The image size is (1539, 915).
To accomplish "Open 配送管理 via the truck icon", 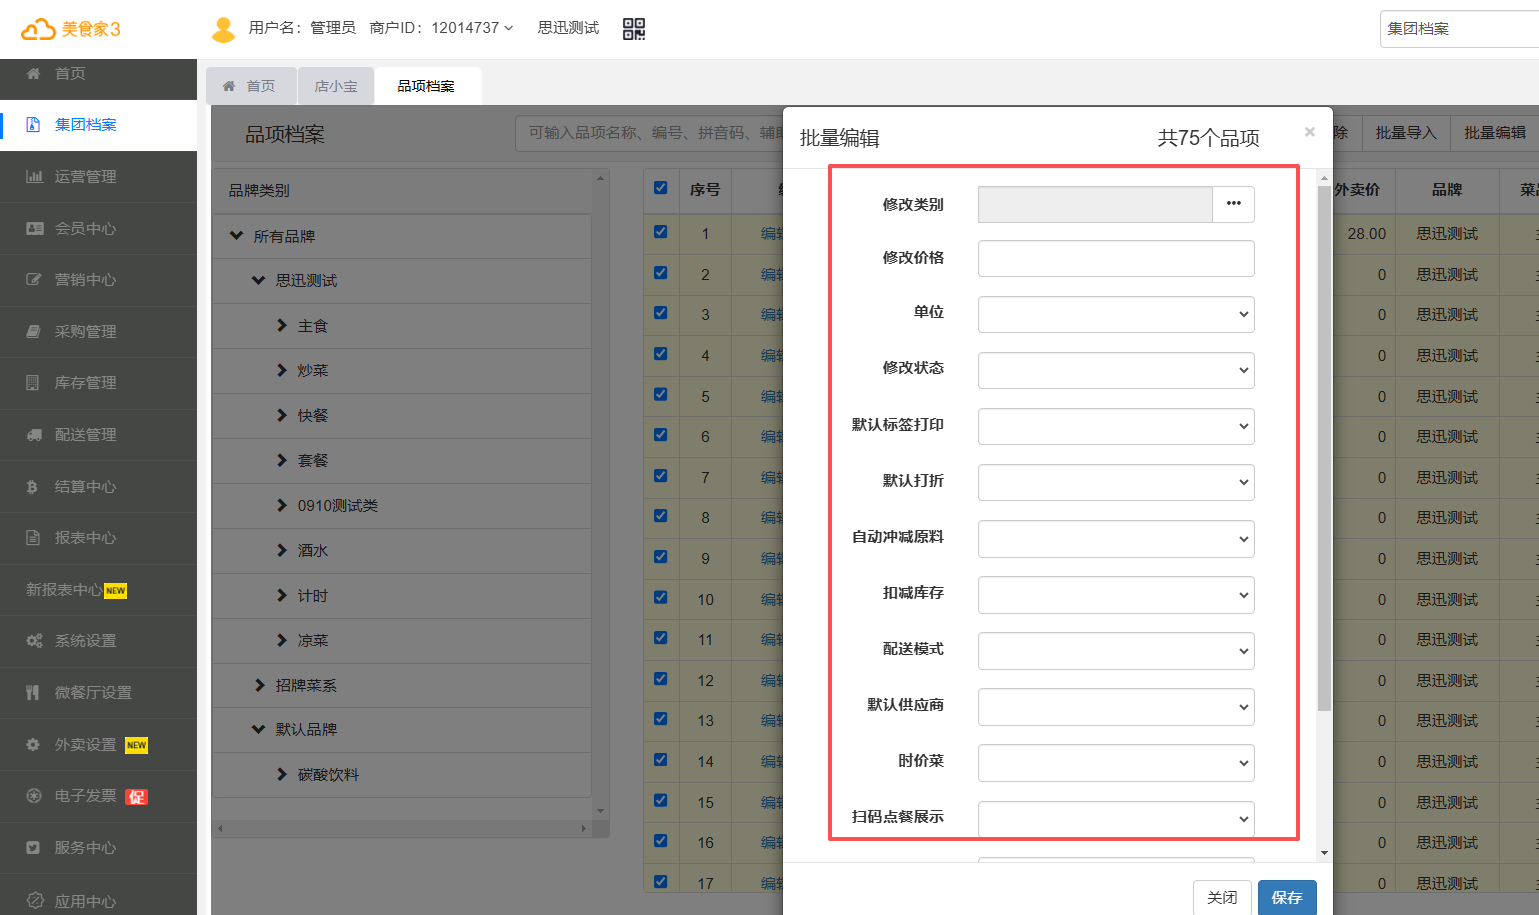I will (x=34, y=435).
